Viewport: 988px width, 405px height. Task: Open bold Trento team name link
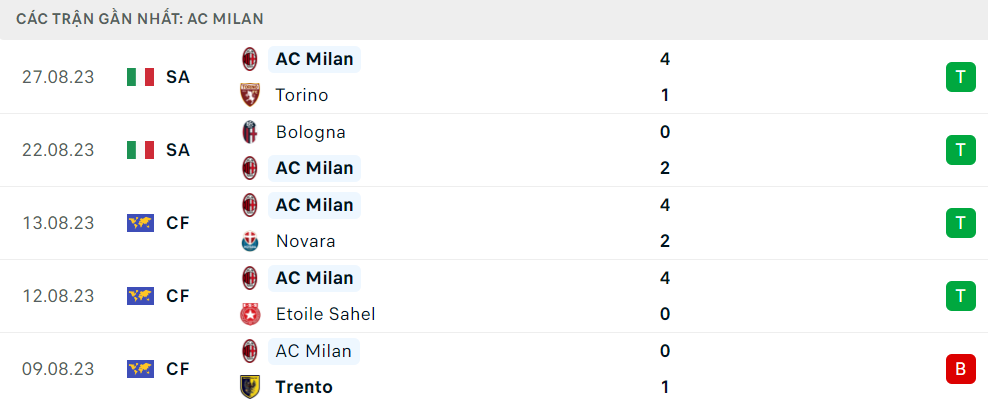[x=304, y=387]
